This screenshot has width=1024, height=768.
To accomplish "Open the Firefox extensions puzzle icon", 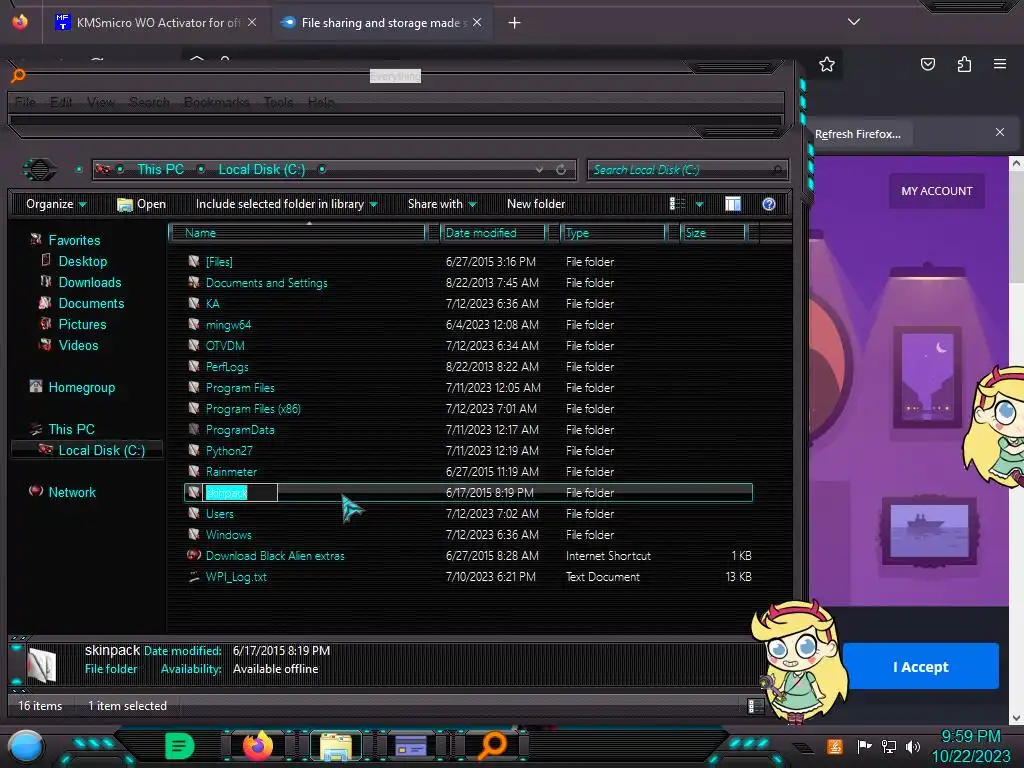I will [964, 64].
